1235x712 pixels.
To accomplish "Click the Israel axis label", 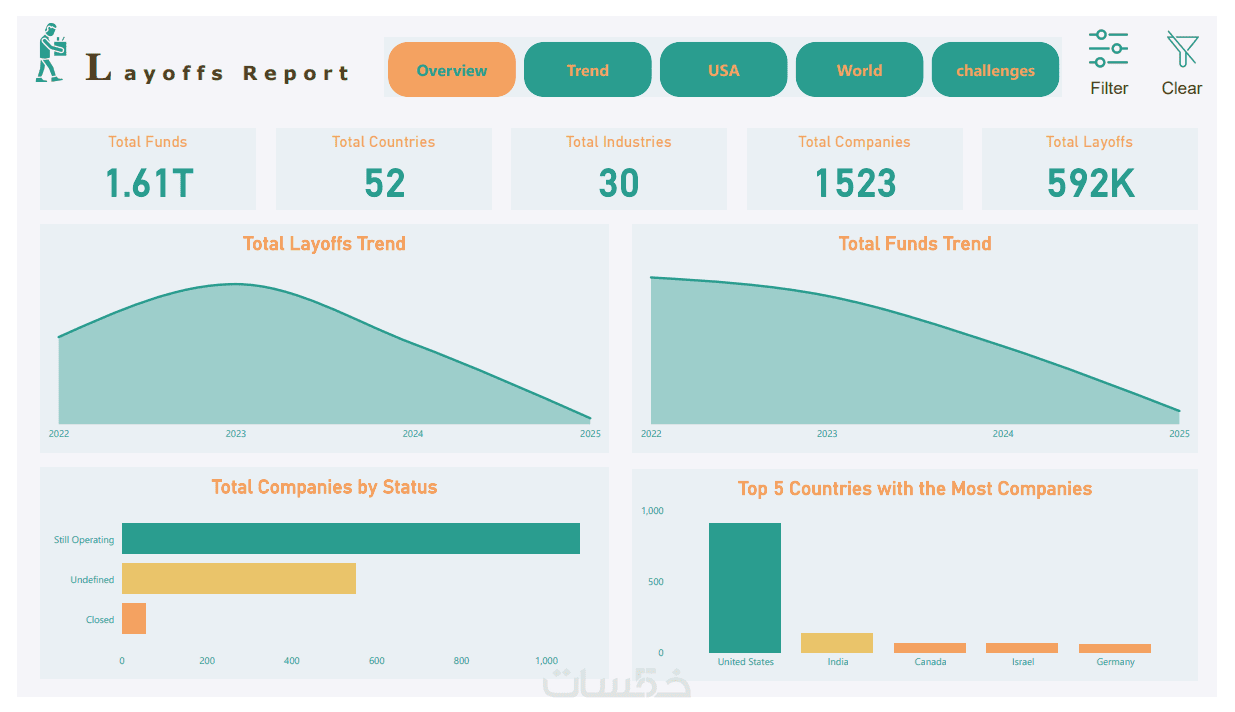I will click(x=1022, y=662).
